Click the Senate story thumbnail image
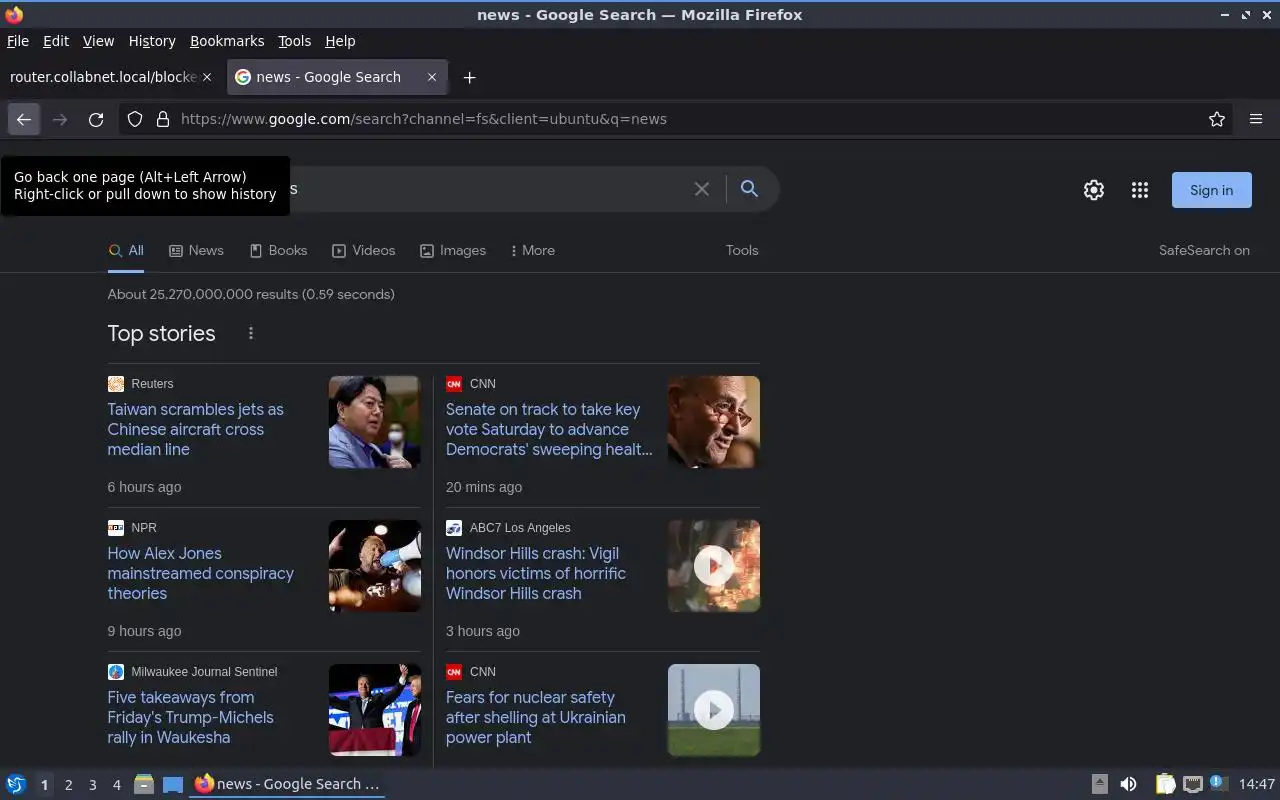 click(714, 422)
